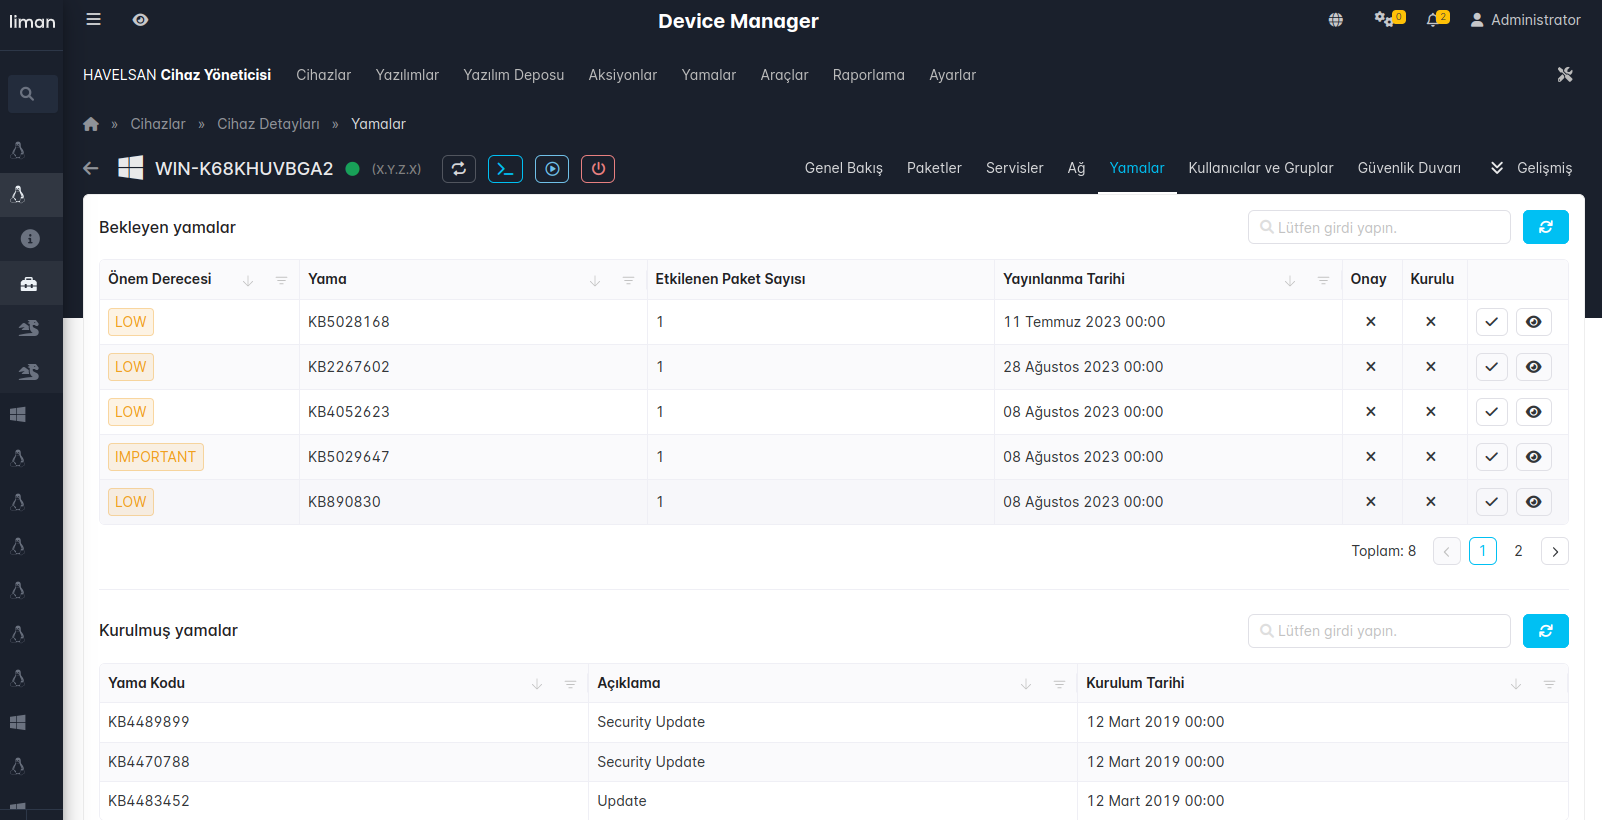Click the sync arrows icon beside device name
The image size is (1602, 820).
459,169
